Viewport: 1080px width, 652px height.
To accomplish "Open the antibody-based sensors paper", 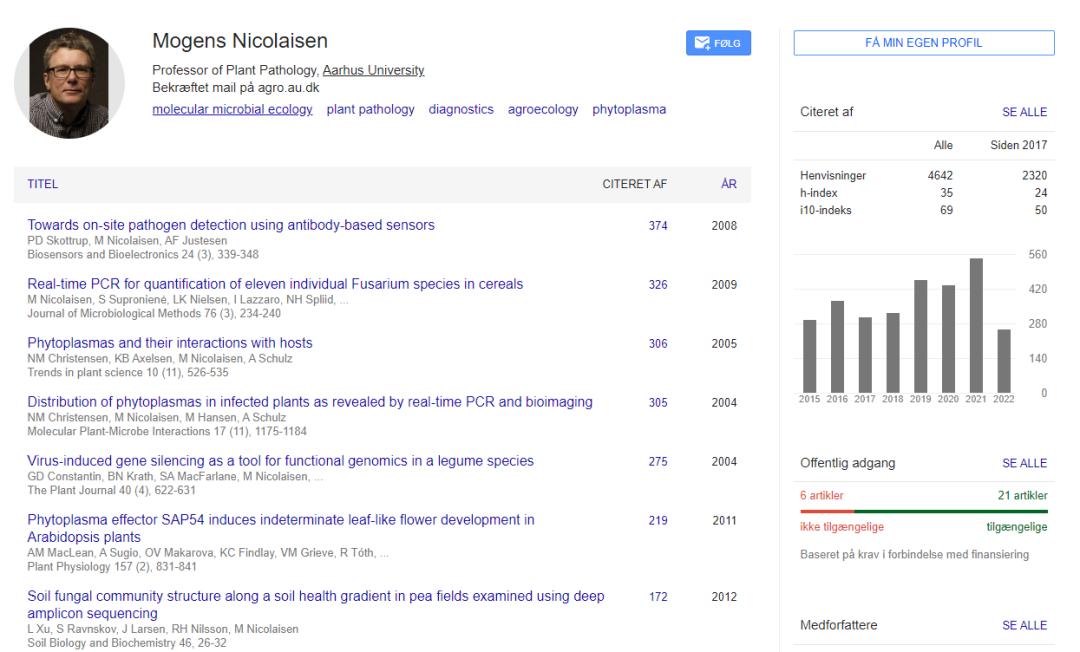I will [x=231, y=226].
